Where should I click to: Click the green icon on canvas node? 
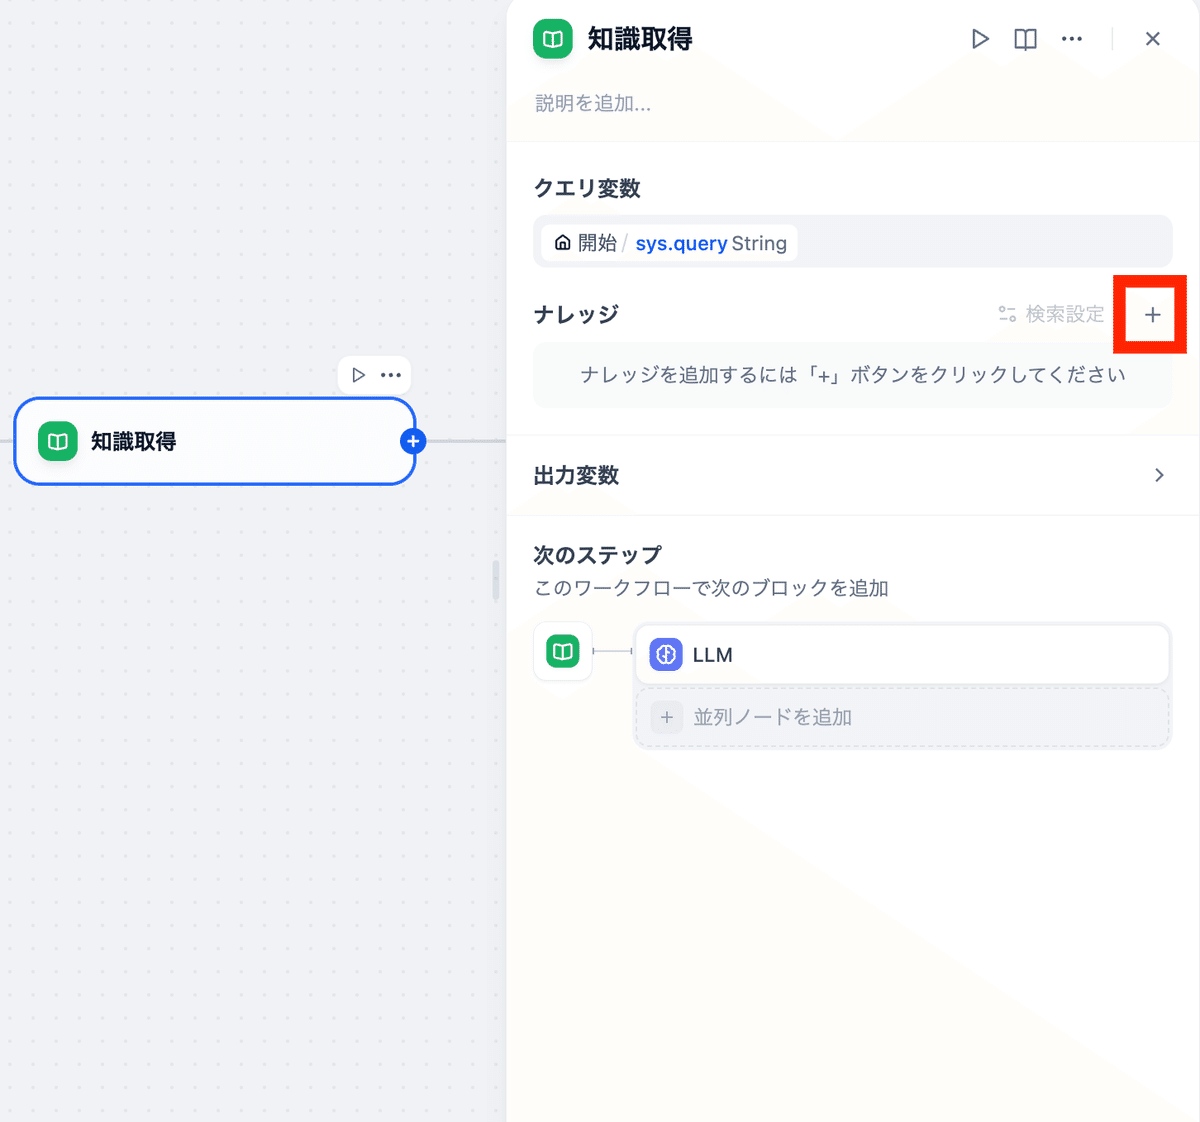[x=58, y=441]
